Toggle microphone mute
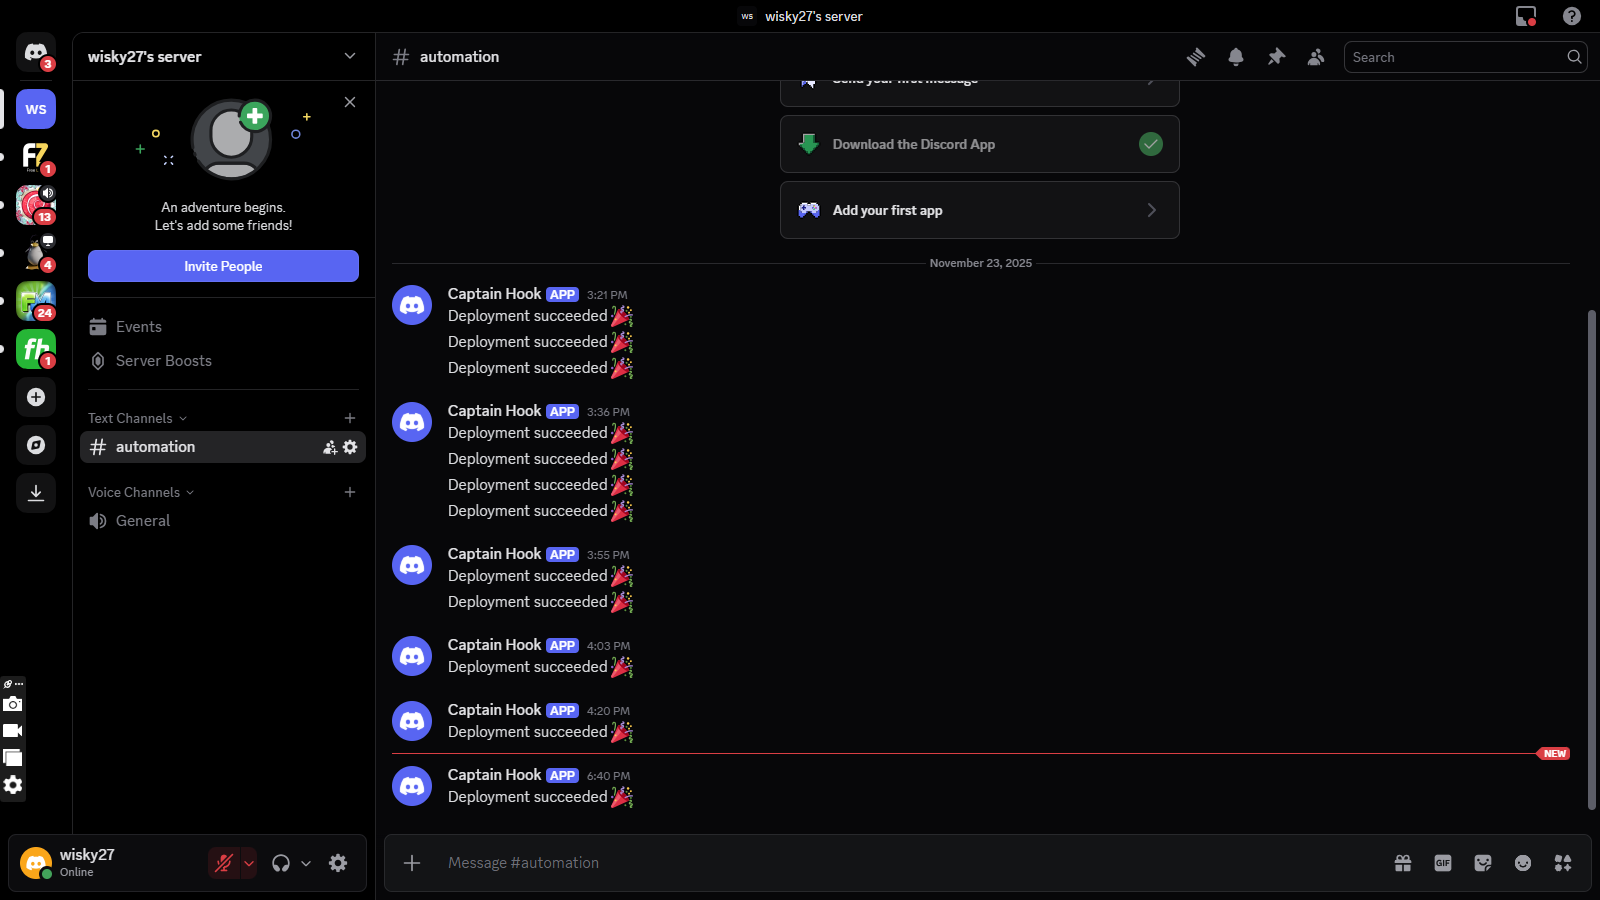This screenshot has height=900, width=1600. click(224, 863)
